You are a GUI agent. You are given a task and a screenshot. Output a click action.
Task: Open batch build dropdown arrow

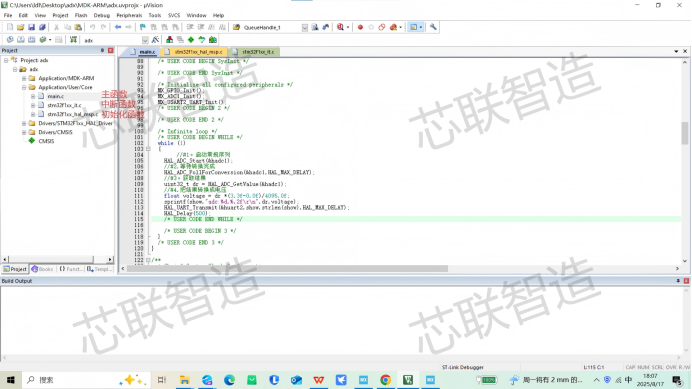[x=50, y=40]
